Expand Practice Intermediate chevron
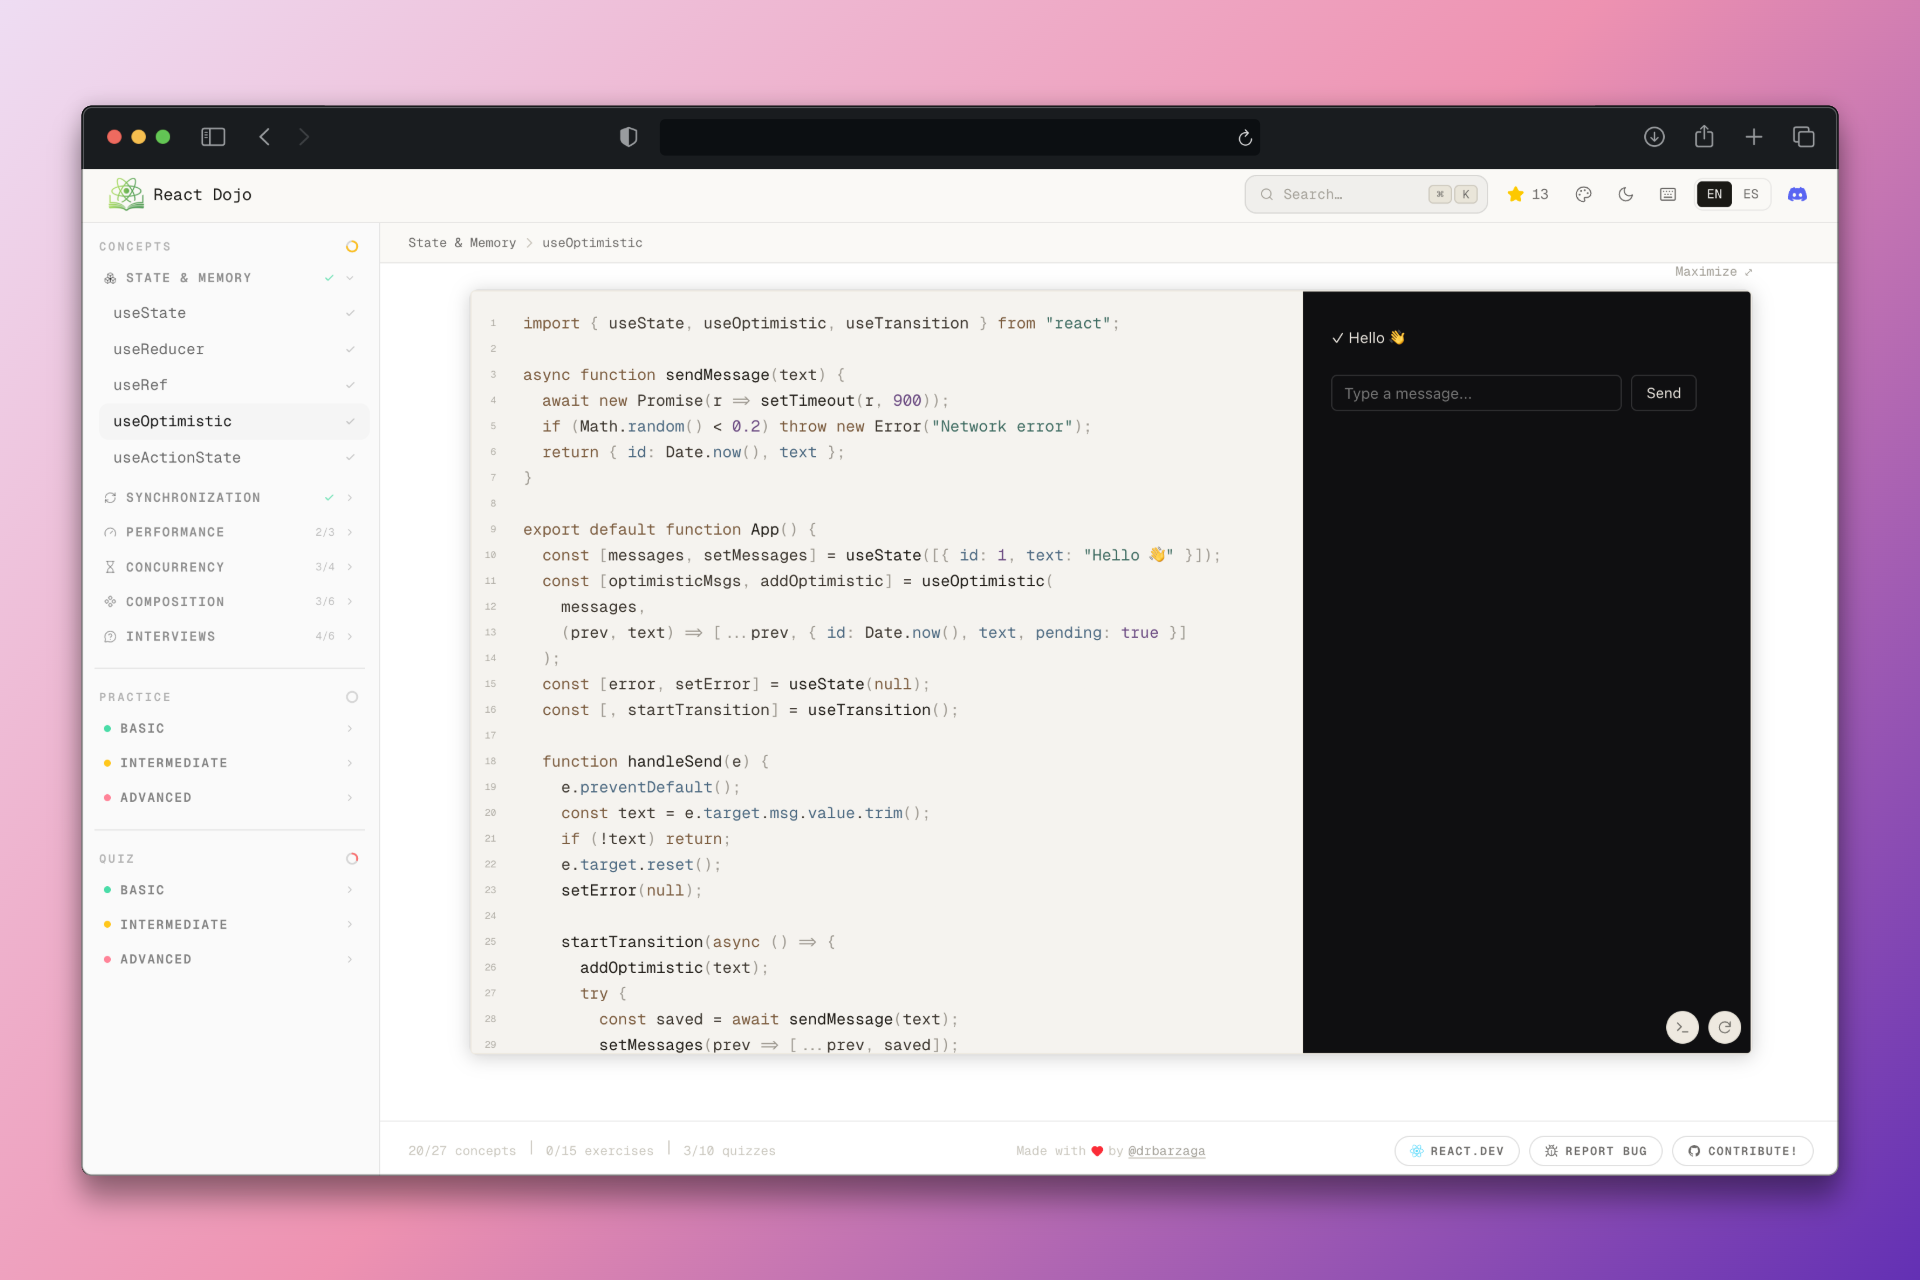 point(350,763)
